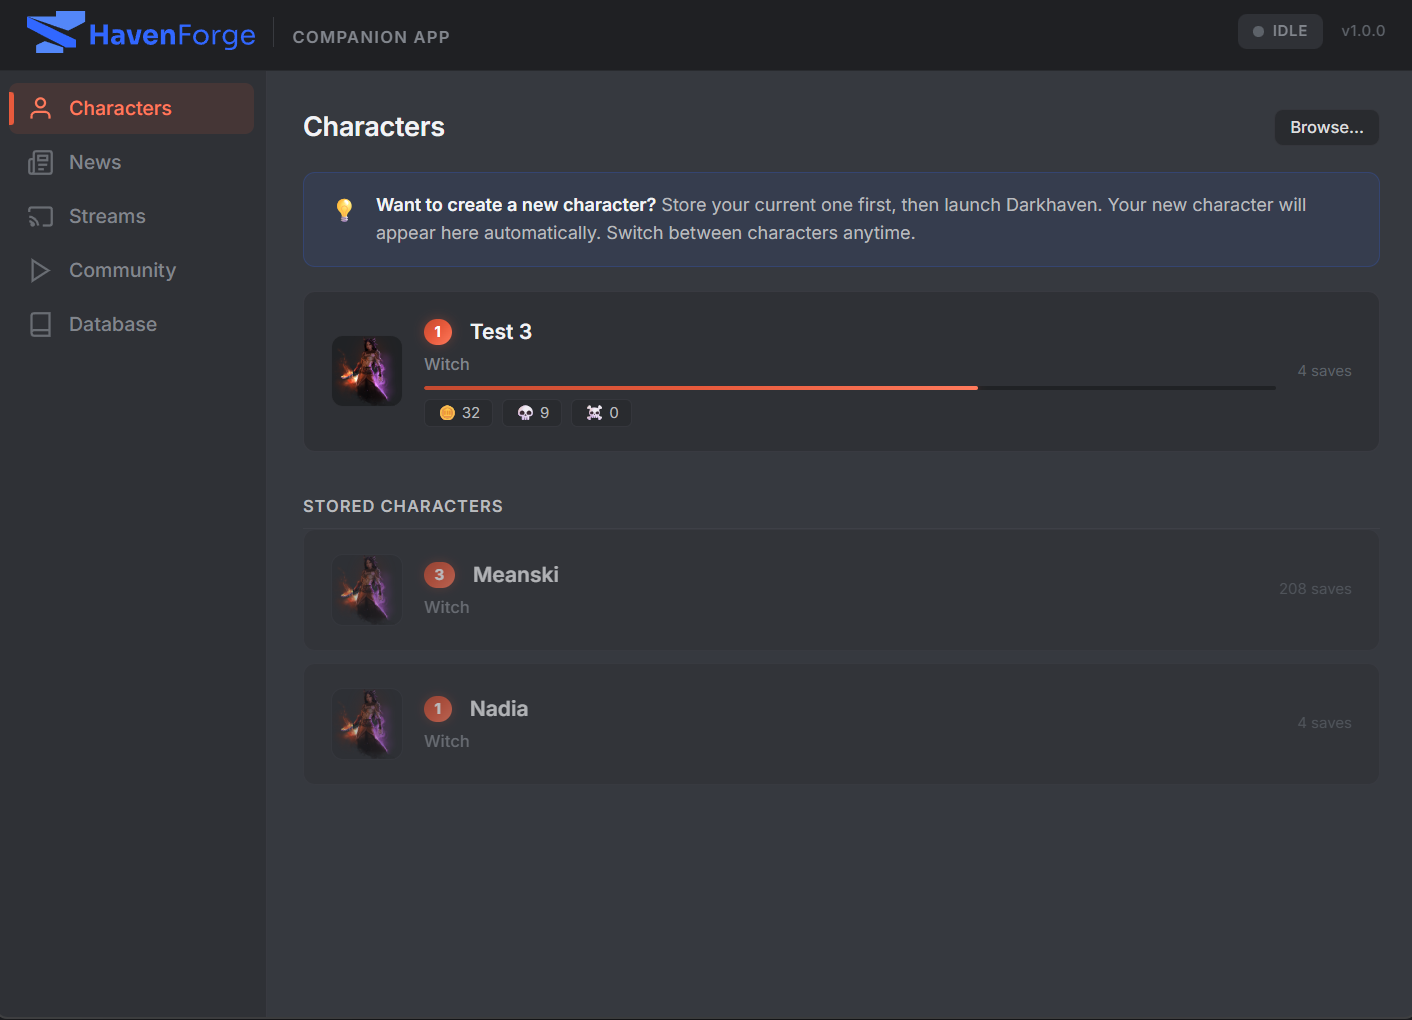Click the Nadia character portrait
1412x1020 pixels.
click(x=367, y=724)
